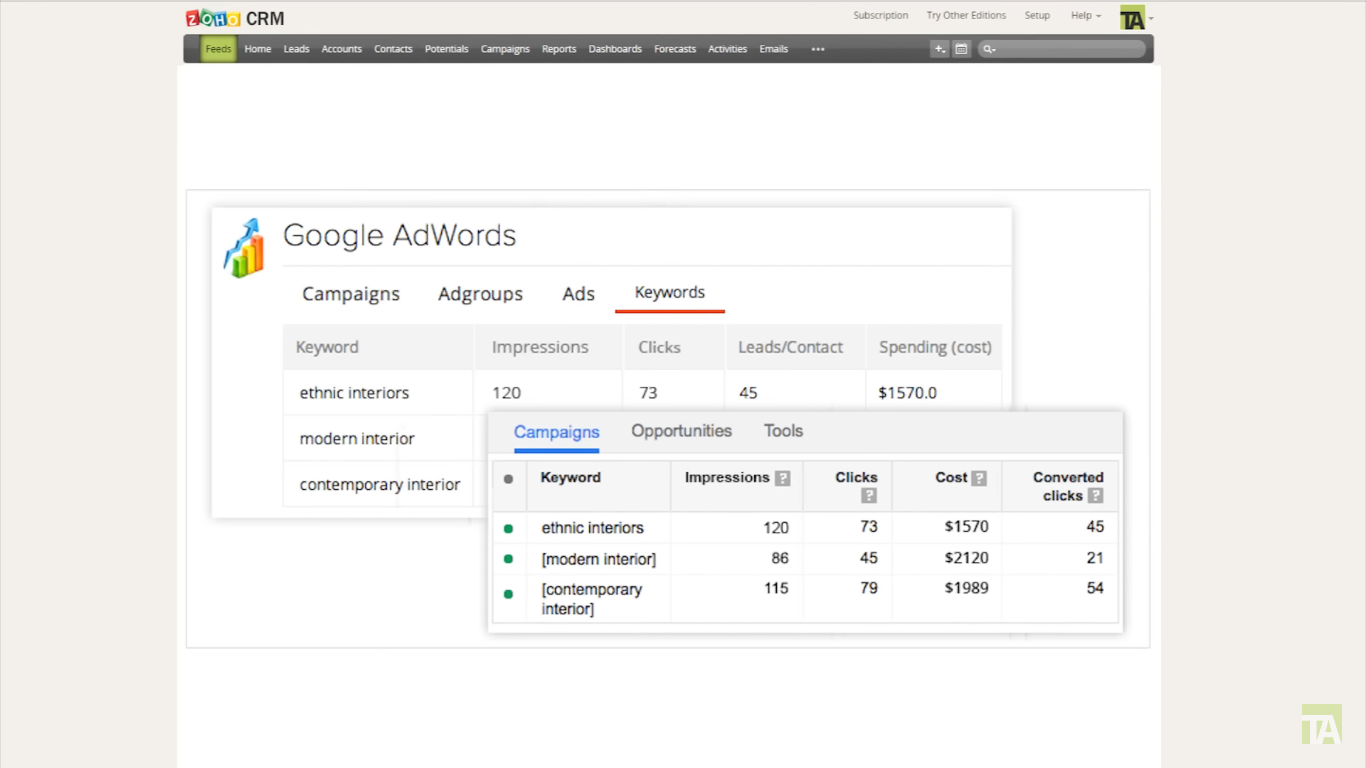Image resolution: width=1366 pixels, height=768 pixels.
Task: Open the Tools tab
Action: [x=783, y=431]
